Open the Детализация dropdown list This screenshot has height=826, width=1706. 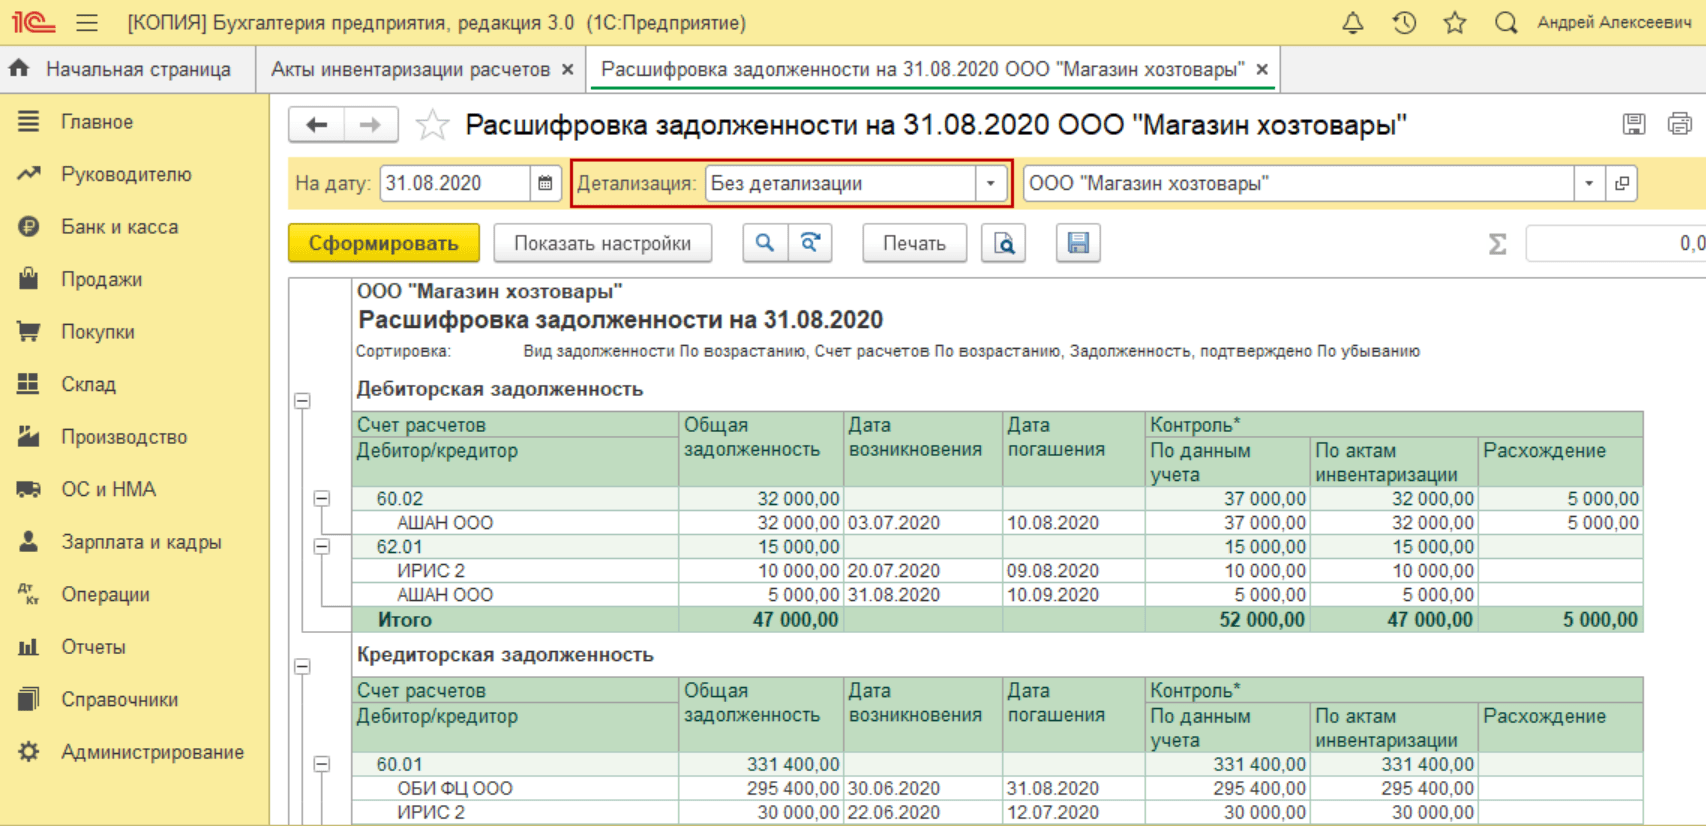(x=990, y=184)
